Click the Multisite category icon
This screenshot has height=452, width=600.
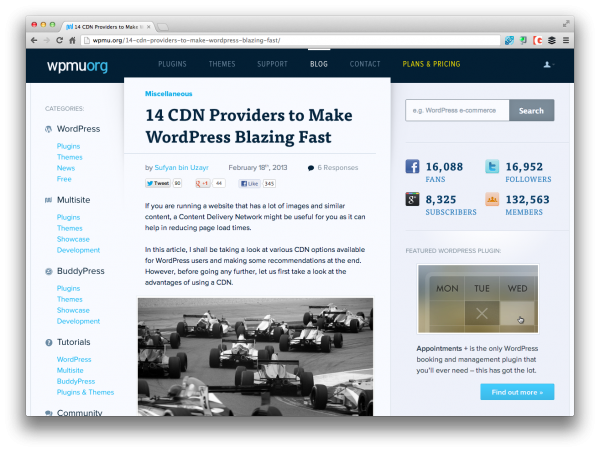coord(48,200)
